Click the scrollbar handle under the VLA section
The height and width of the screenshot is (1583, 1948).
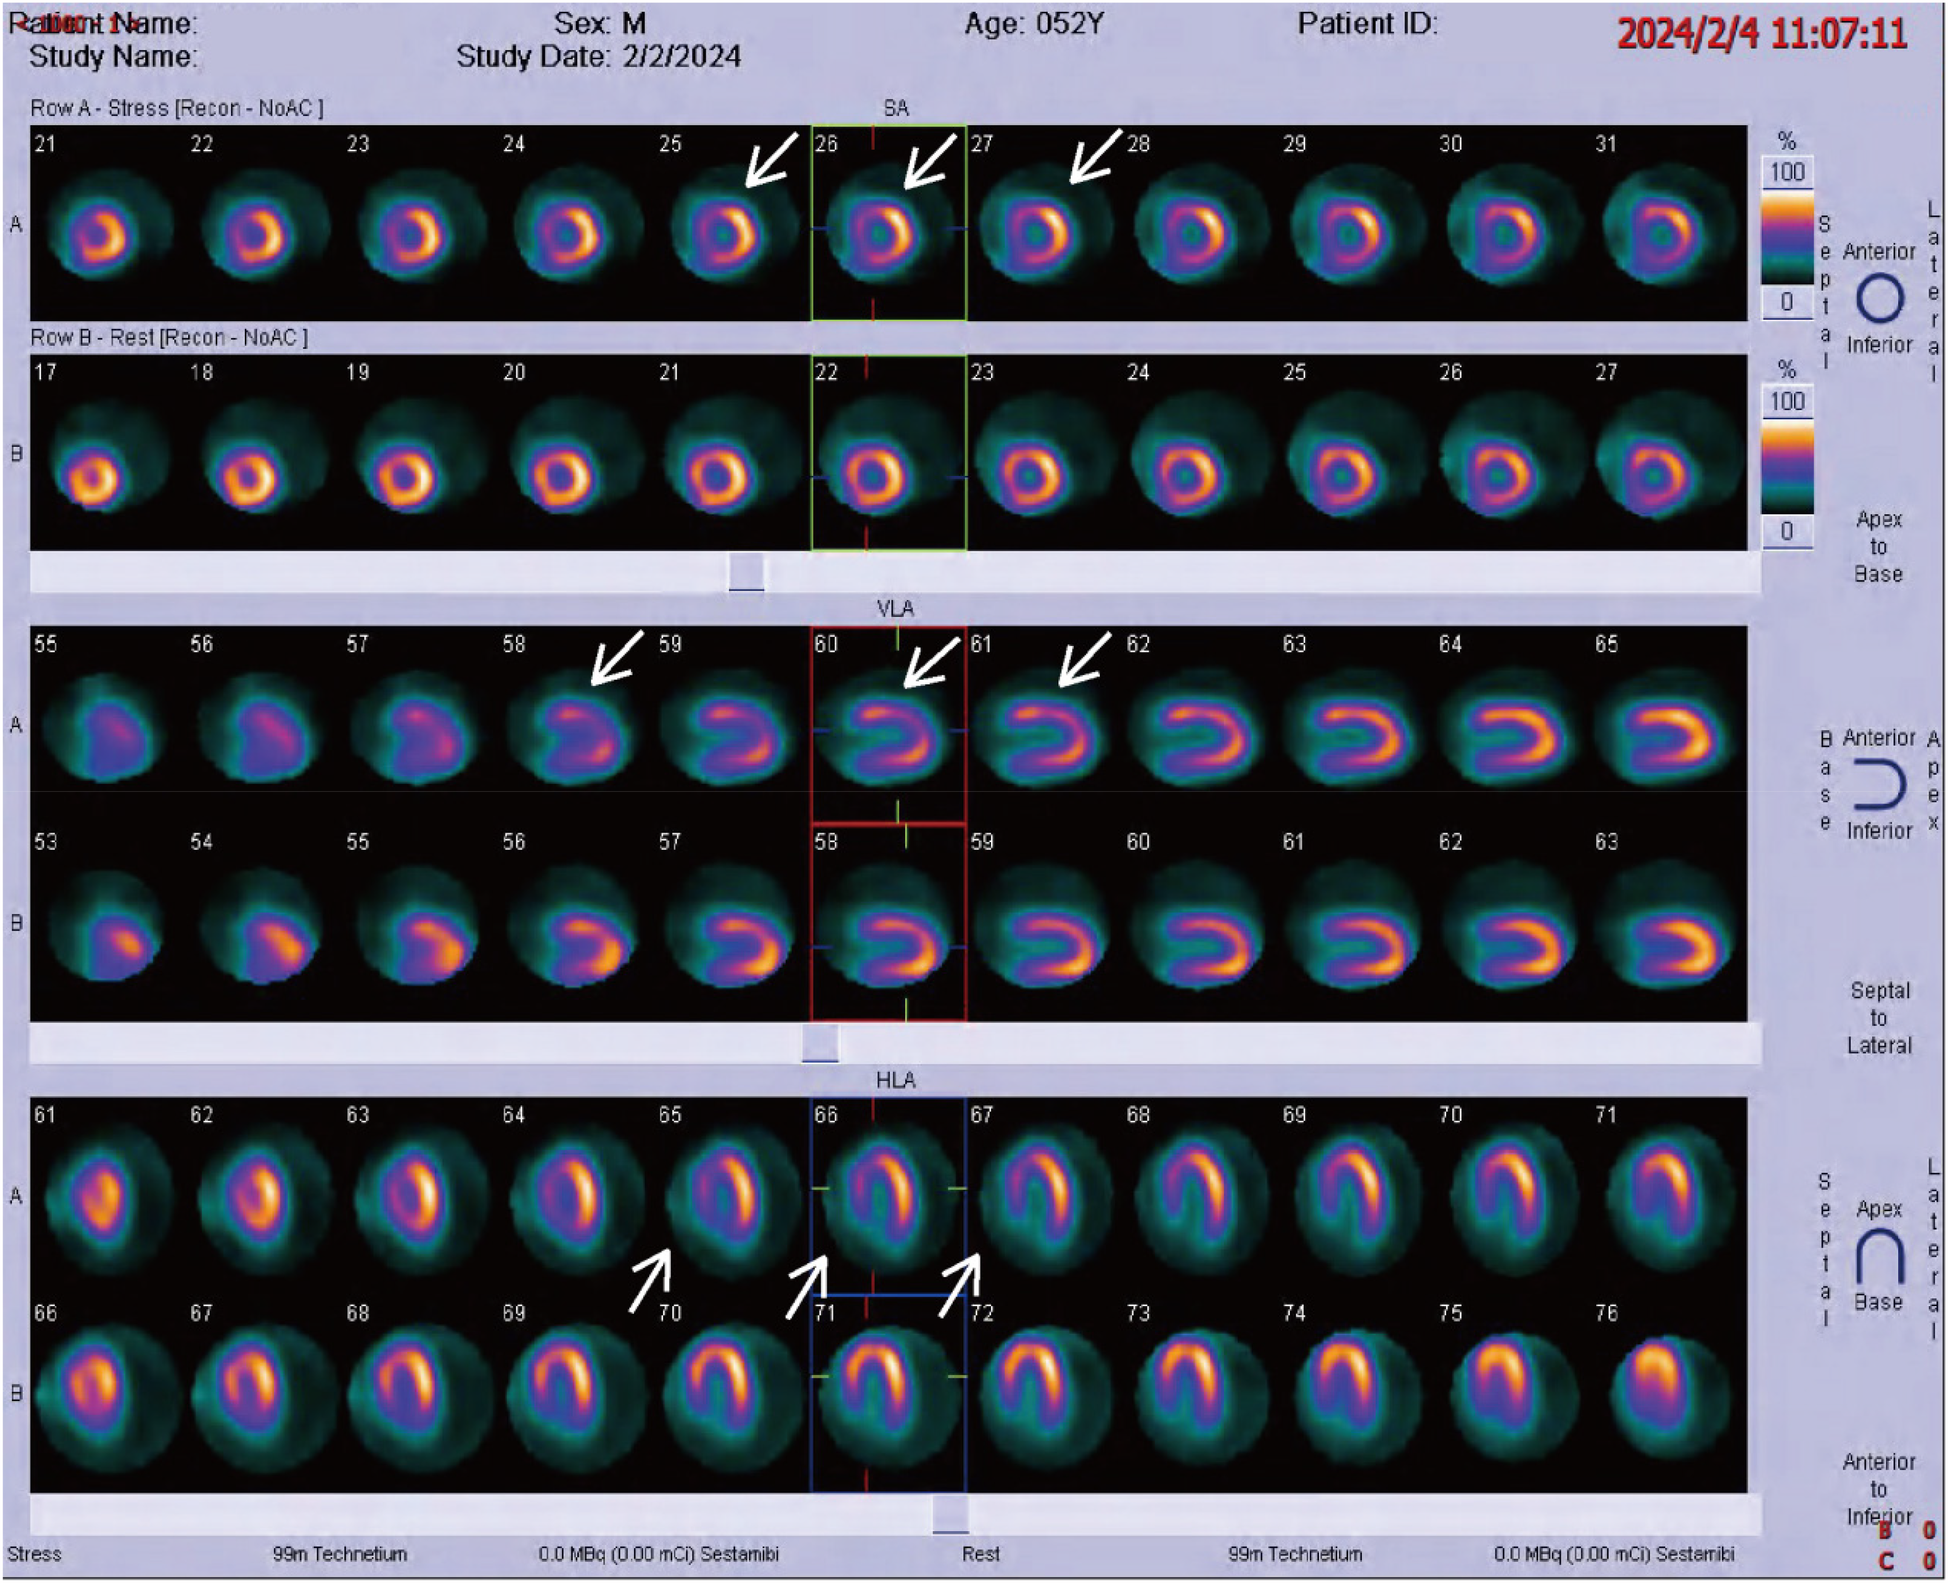point(820,1043)
